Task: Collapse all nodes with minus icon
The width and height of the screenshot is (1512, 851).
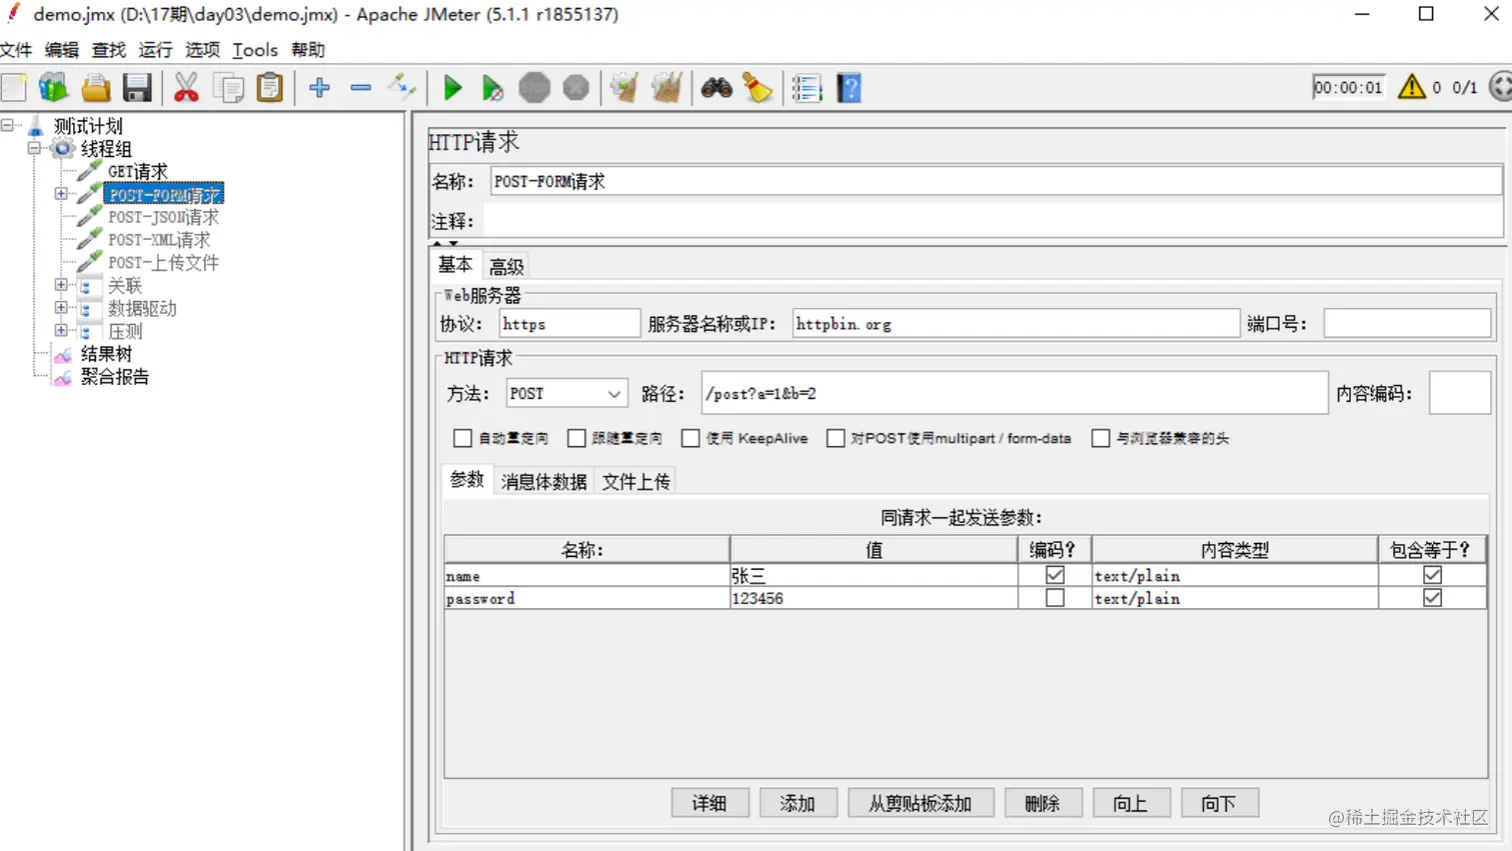Action: pyautogui.click(x=361, y=88)
